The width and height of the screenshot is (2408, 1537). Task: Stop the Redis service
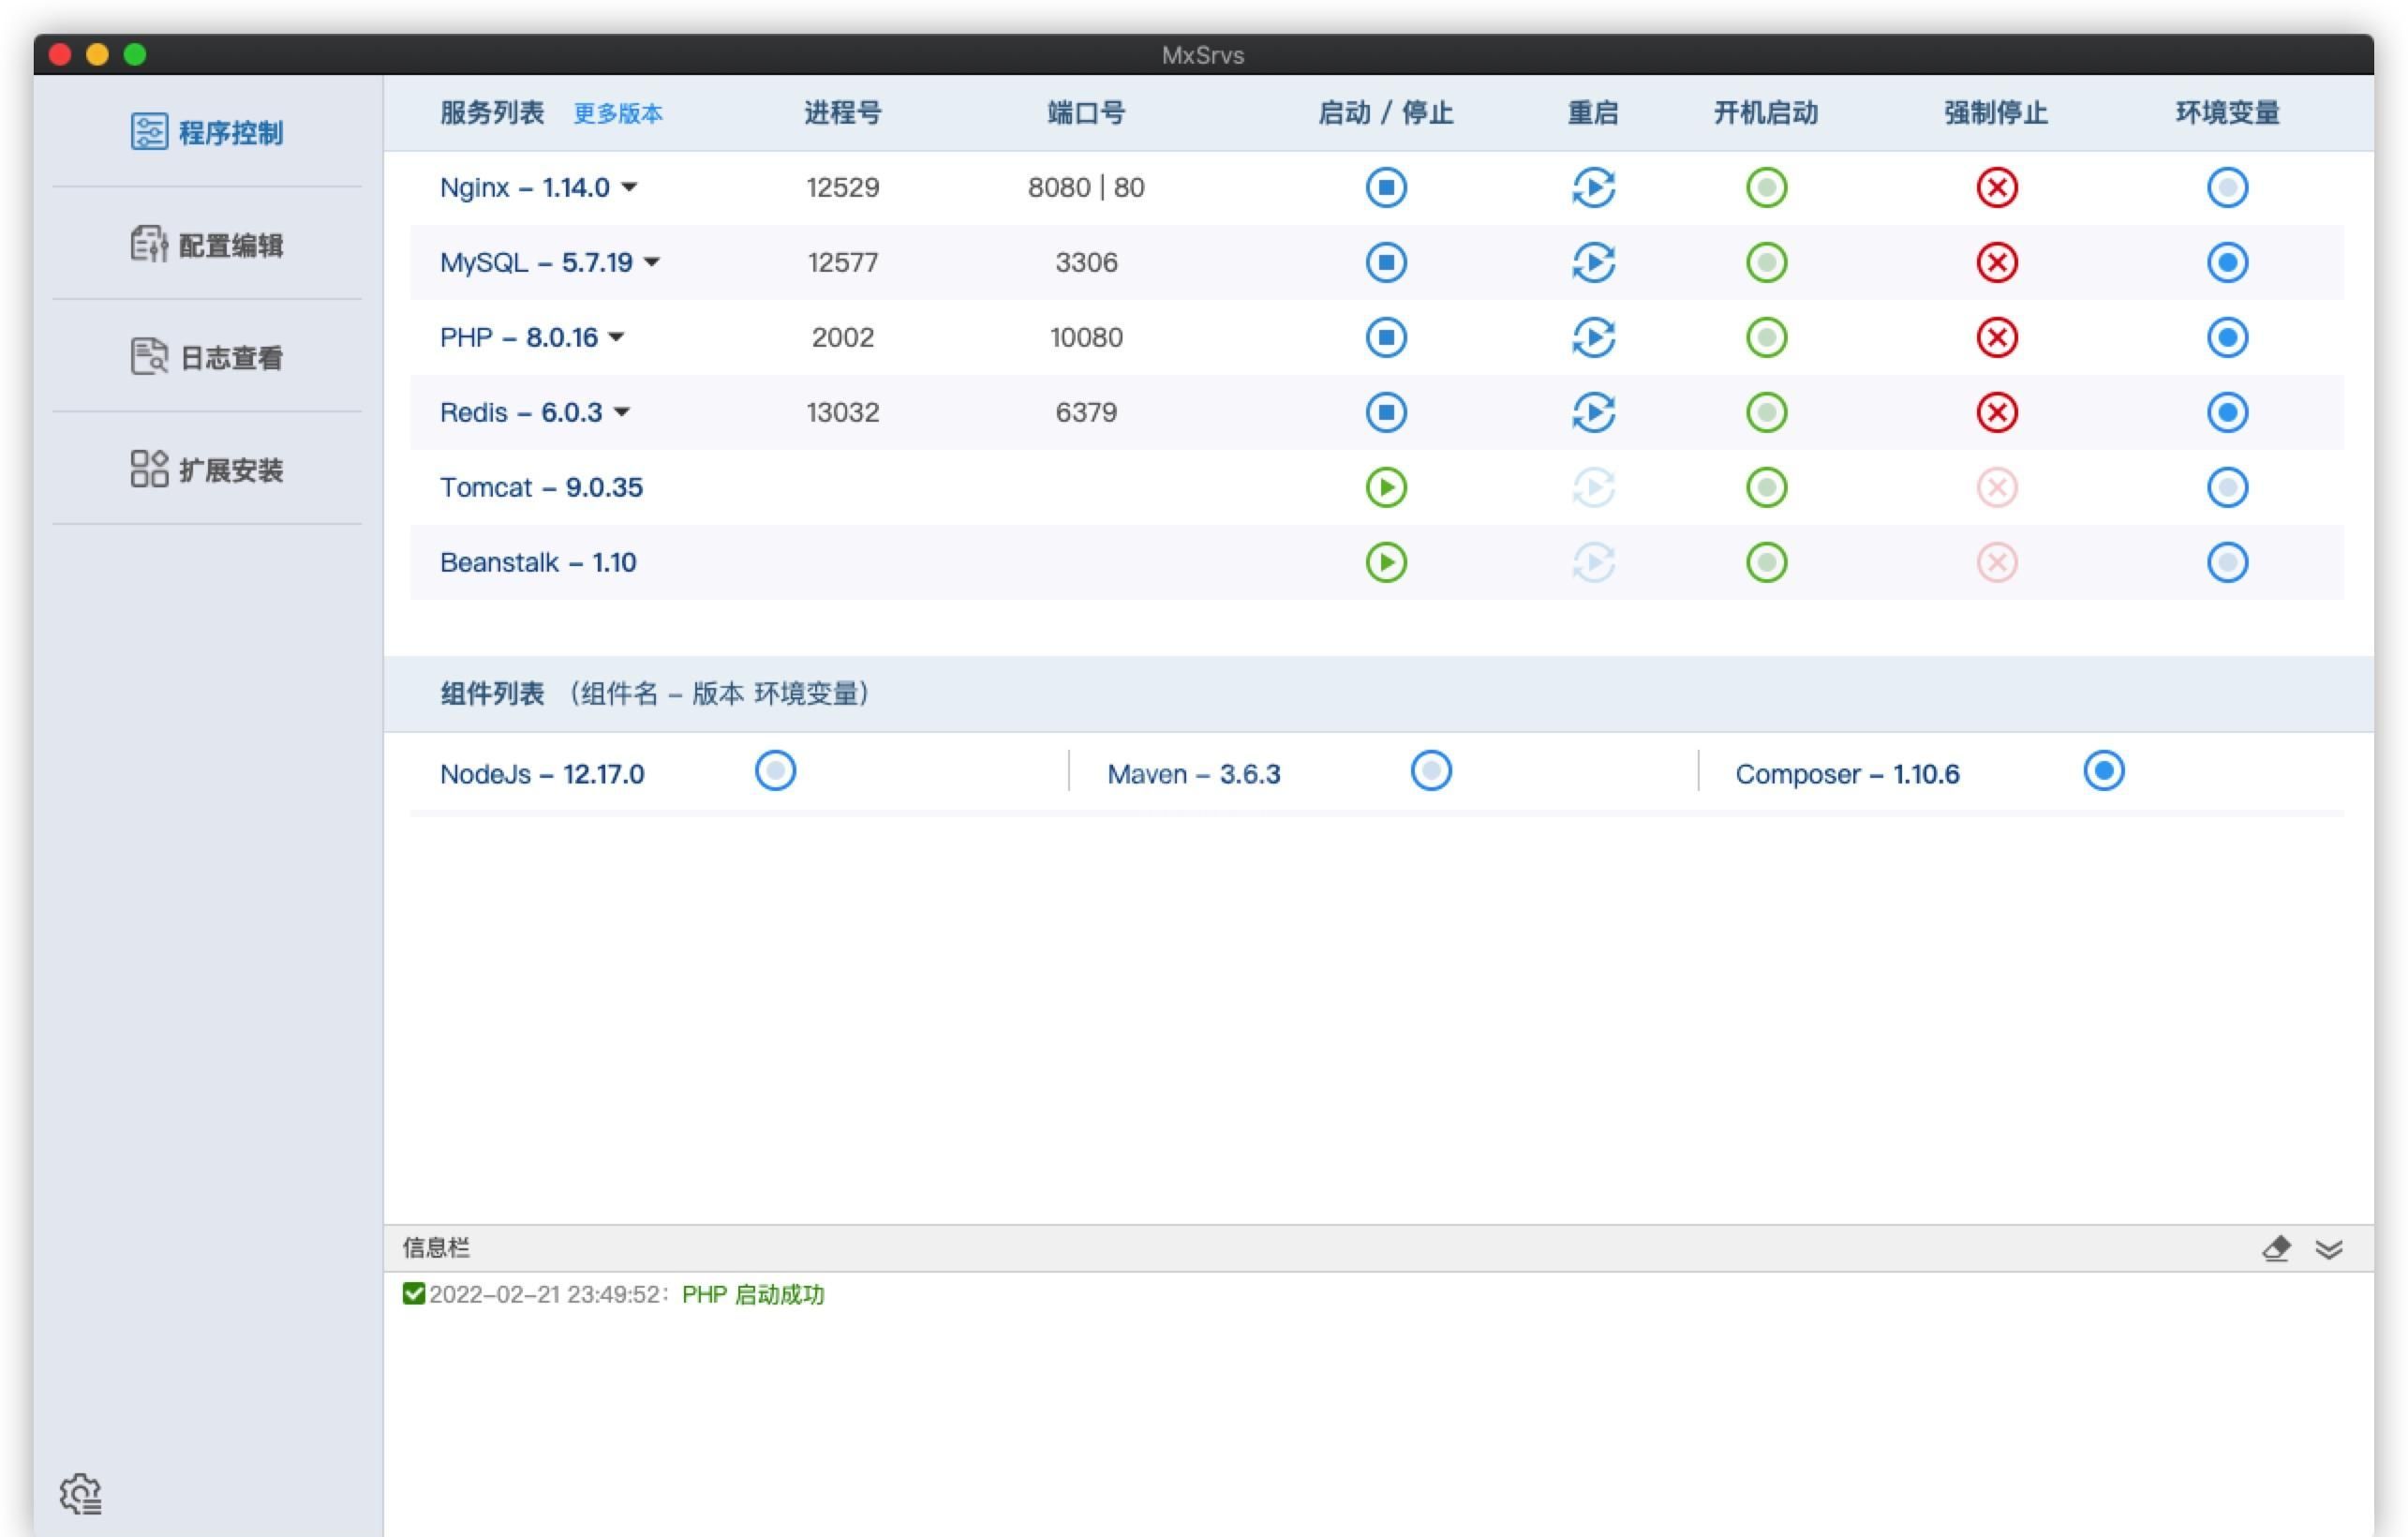point(1386,412)
